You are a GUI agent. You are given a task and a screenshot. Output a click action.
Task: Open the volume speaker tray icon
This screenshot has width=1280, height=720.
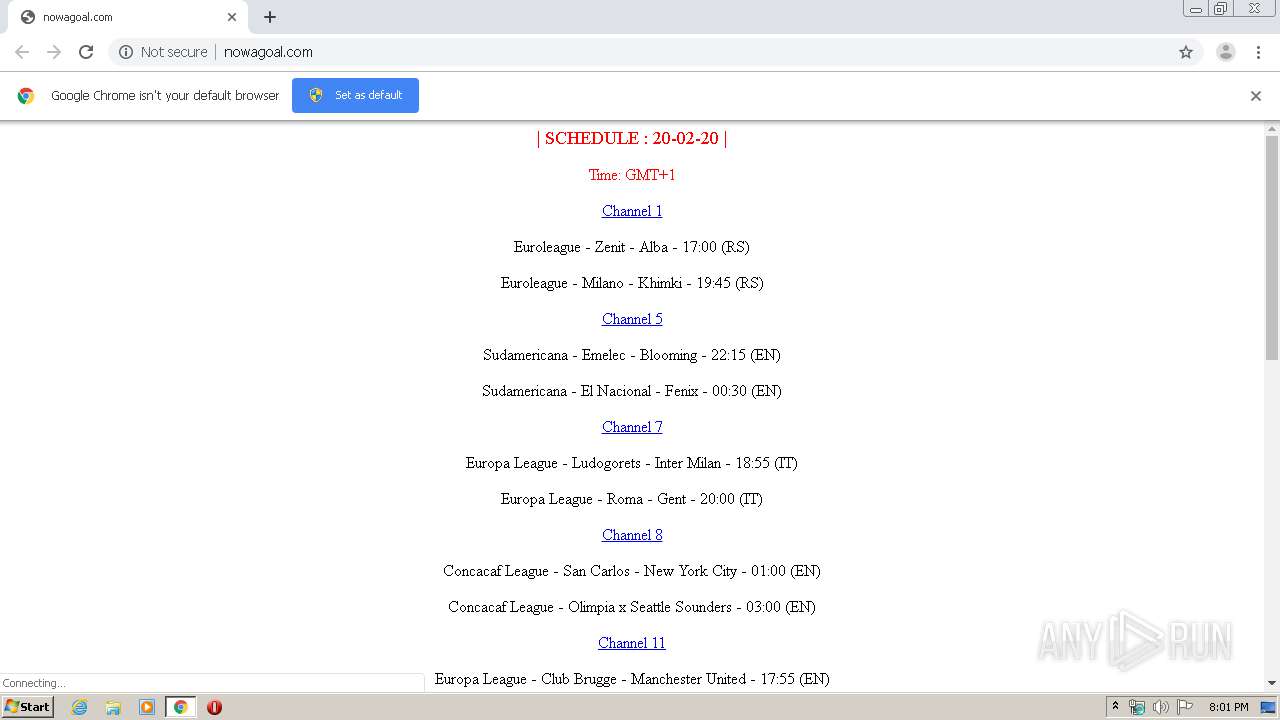1160,707
